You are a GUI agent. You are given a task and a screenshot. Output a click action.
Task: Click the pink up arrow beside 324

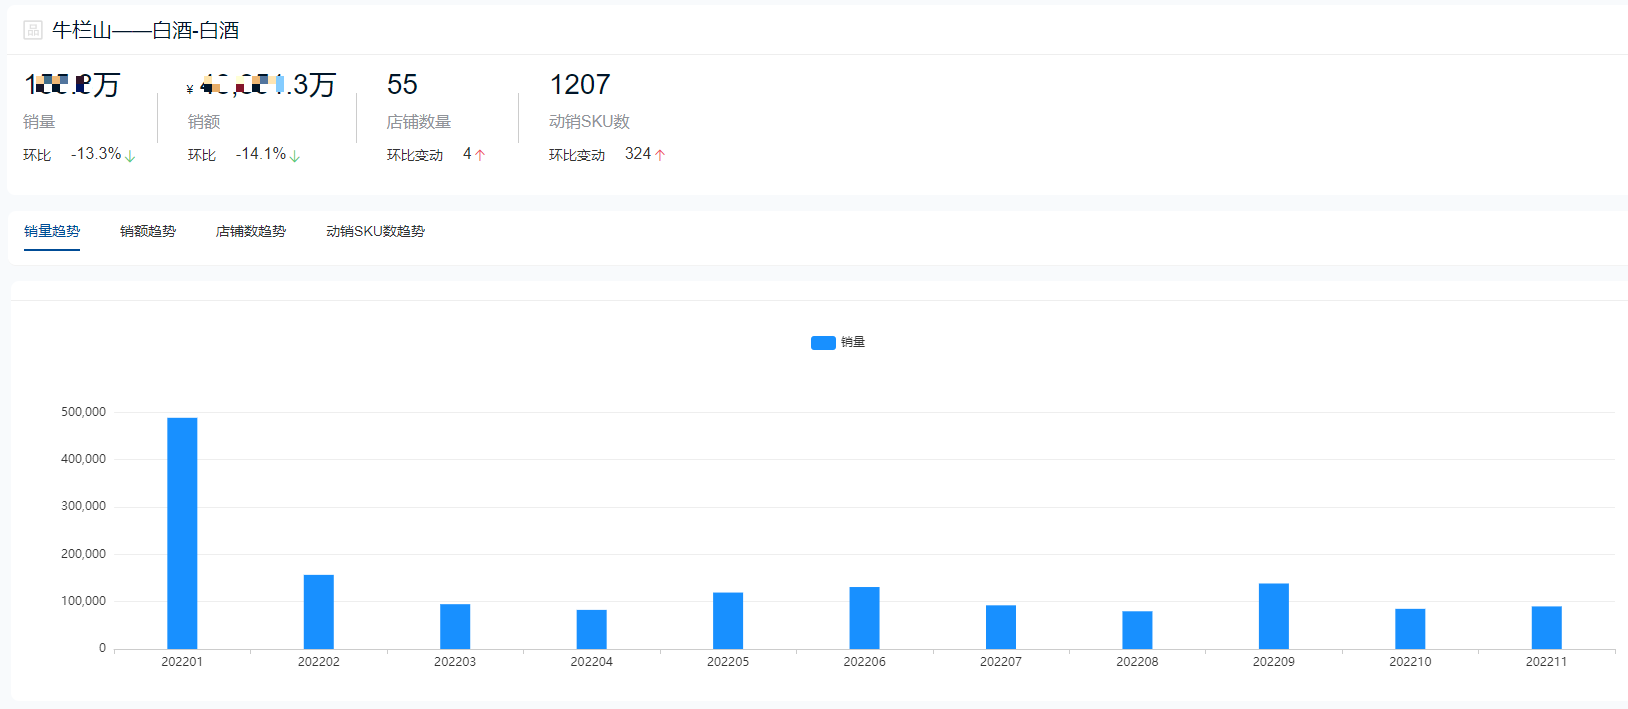click(x=660, y=155)
